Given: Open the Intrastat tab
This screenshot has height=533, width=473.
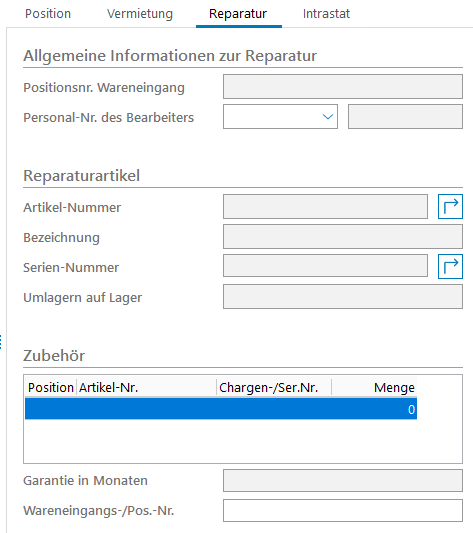Looking at the screenshot, I should [326, 14].
